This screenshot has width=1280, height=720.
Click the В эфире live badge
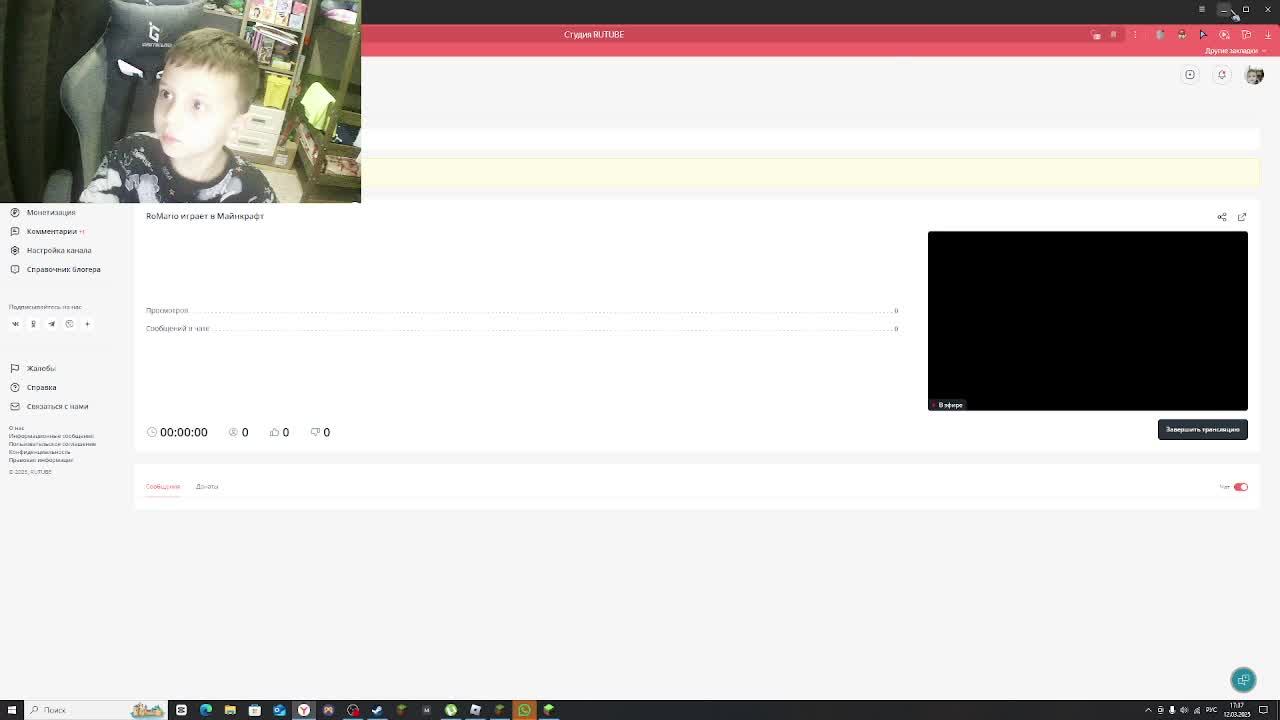[x=948, y=405]
